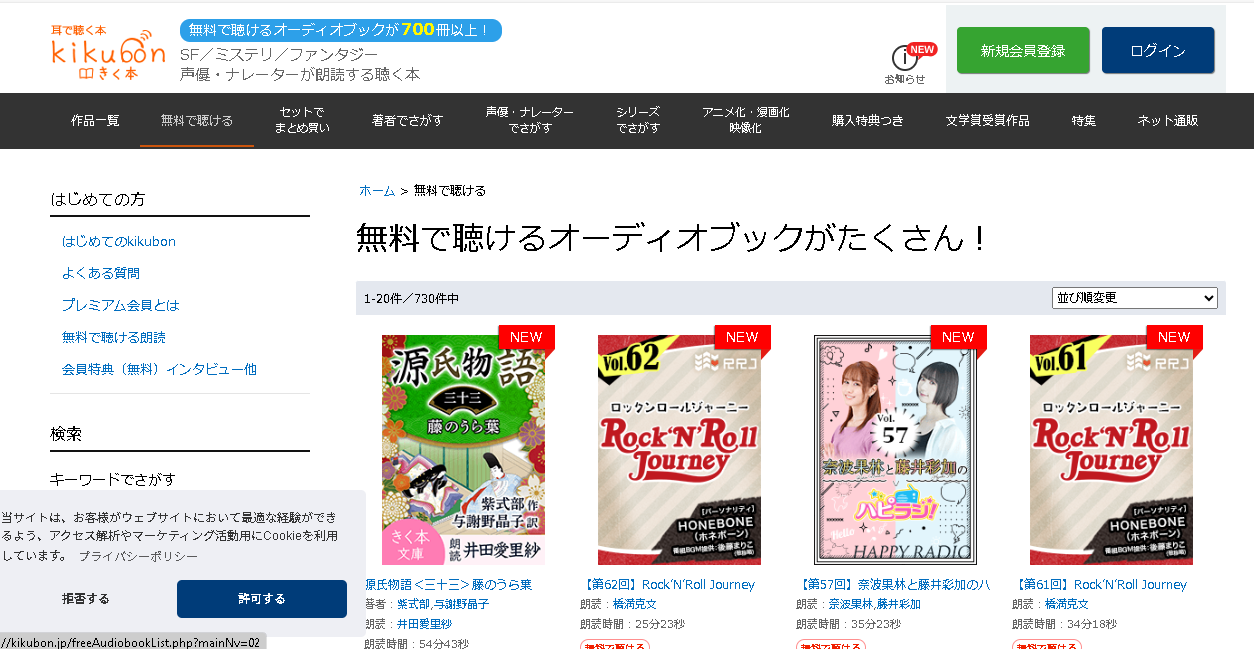Open title link 源氏物語＜三十三＞藤のうら葉
This screenshot has width=1254, height=649.
[448, 585]
